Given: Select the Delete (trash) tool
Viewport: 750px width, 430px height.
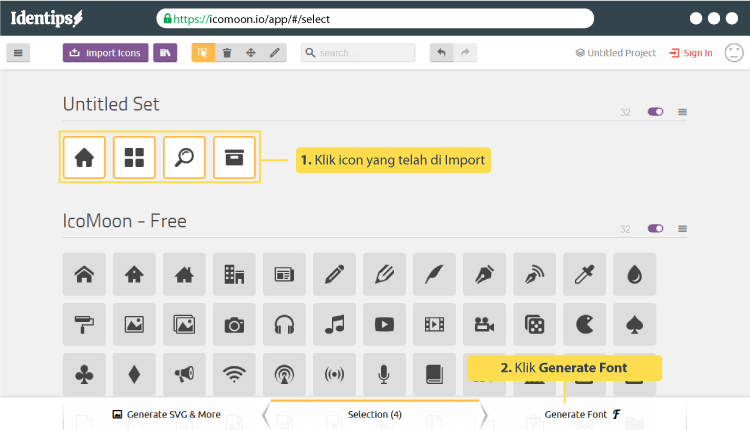Looking at the screenshot, I should (227, 53).
